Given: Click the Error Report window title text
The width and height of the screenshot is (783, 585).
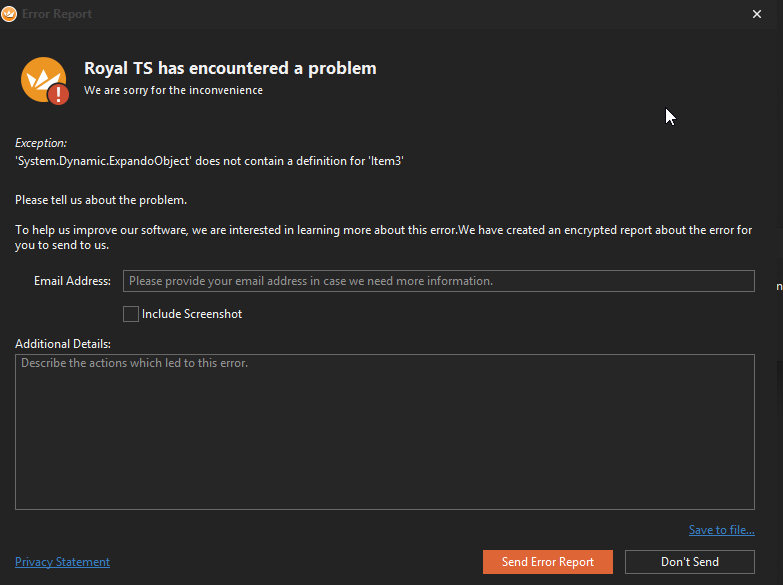Looking at the screenshot, I should (57, 14).
